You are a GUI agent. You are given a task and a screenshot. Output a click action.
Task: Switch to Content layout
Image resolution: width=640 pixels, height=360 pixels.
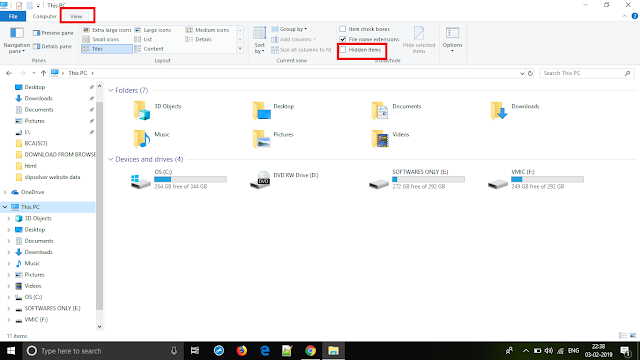tap(149, 49)
